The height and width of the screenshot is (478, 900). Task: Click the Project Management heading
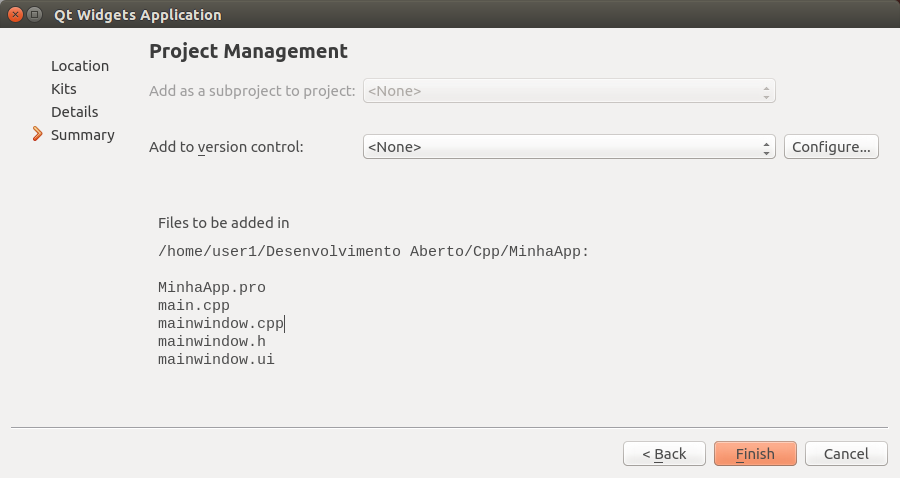pyautogui.click(x=248, y=51)
